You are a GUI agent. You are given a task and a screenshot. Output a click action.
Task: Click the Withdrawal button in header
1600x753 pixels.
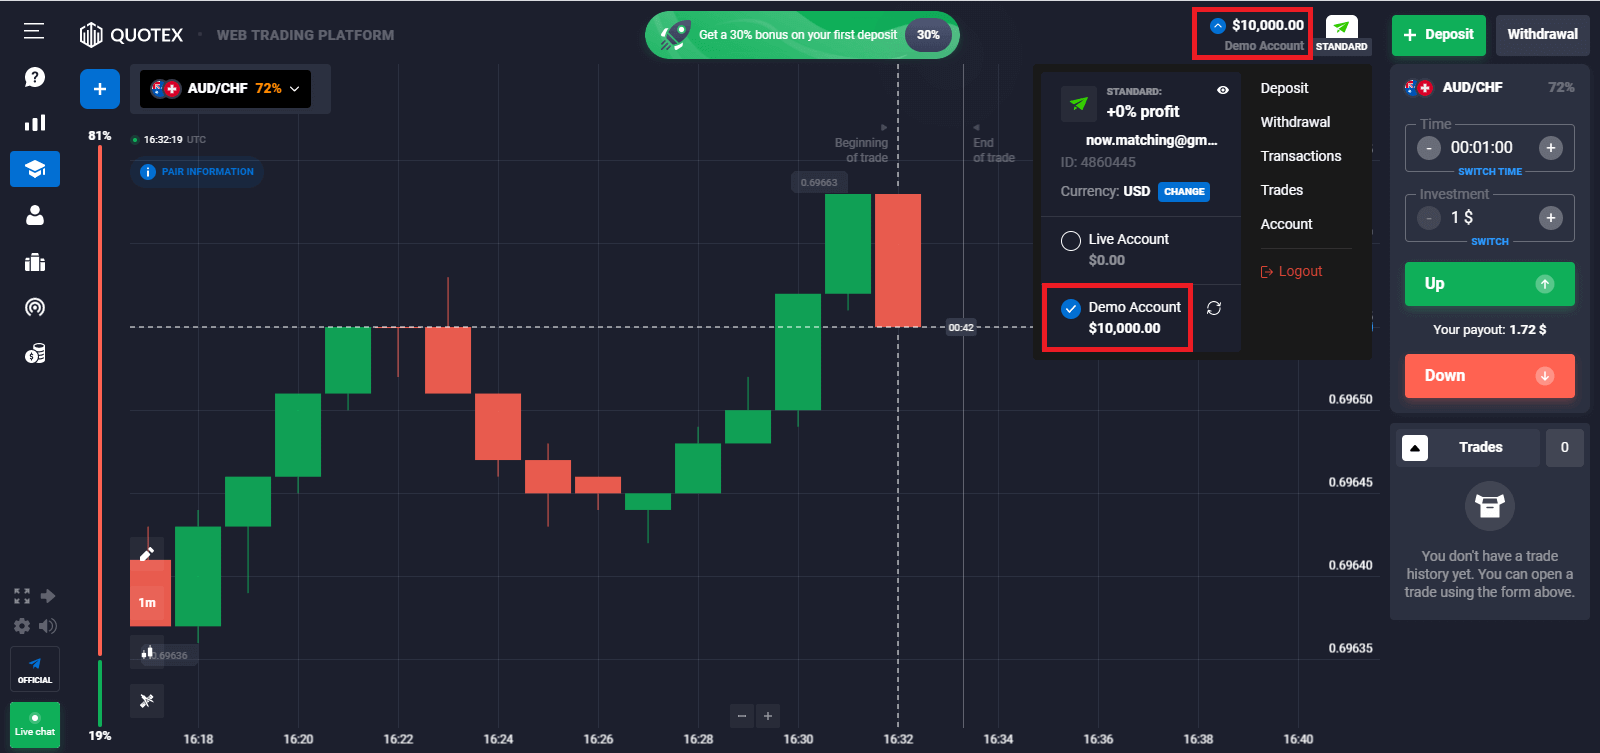1542,35
